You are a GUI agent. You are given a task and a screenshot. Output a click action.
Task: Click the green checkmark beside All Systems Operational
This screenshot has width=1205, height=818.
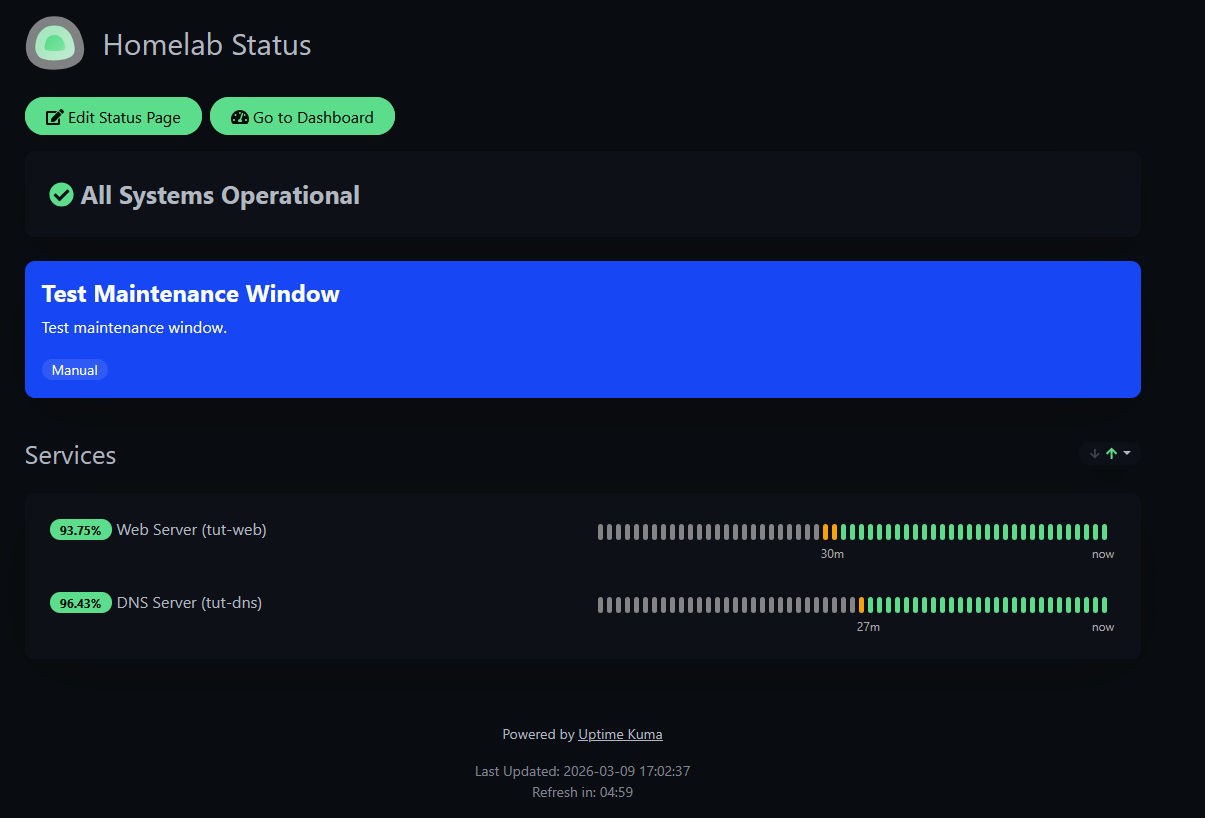(x=61, y=195)
